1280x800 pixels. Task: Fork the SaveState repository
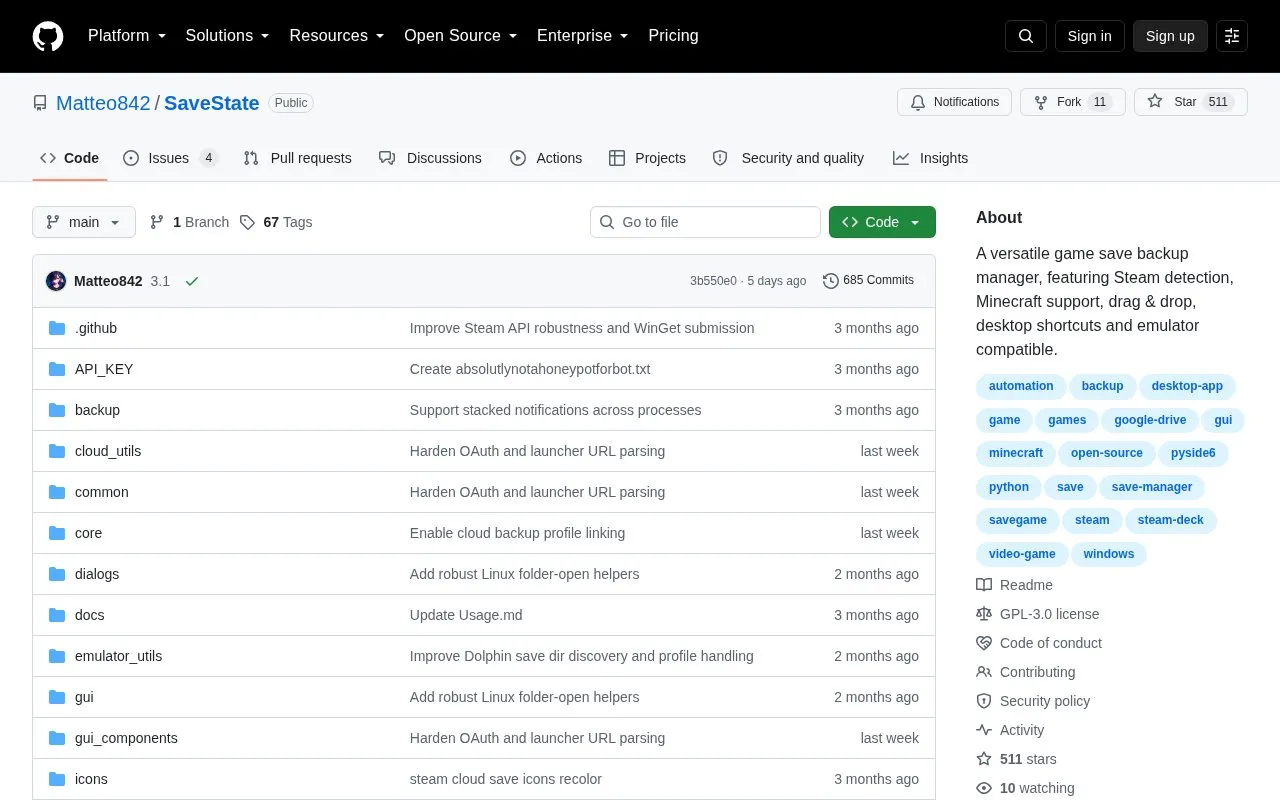point(1073,102)
